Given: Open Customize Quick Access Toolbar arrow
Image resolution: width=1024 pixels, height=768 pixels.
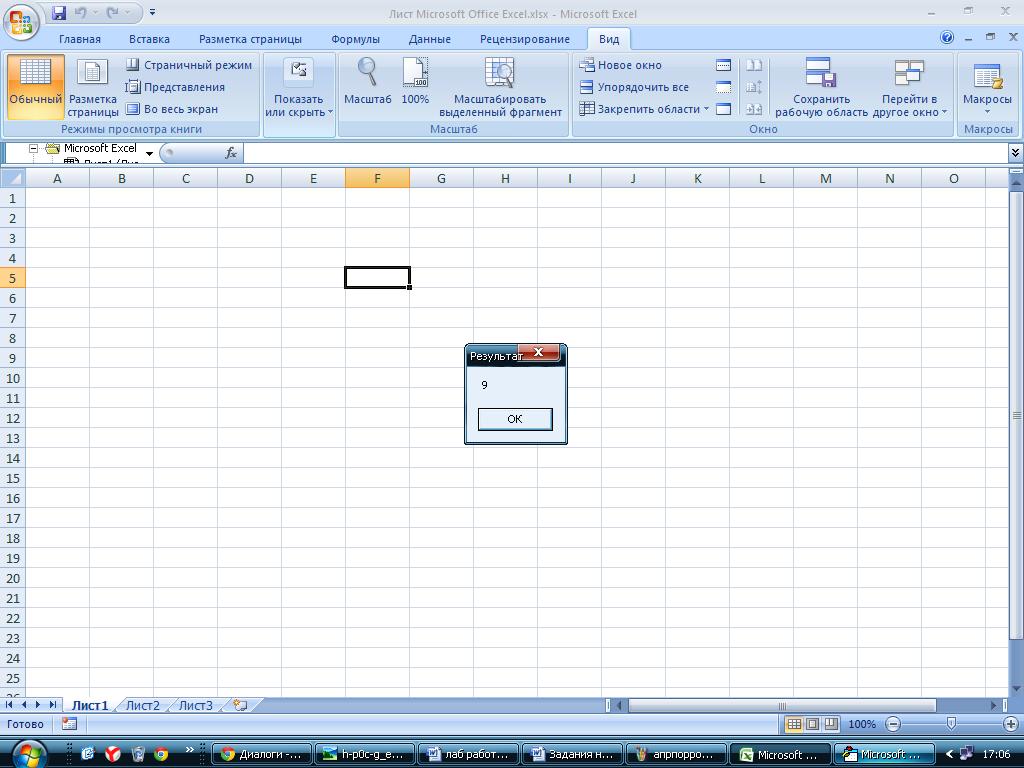Looking at the screenshot, I should [x=152, y=12].
